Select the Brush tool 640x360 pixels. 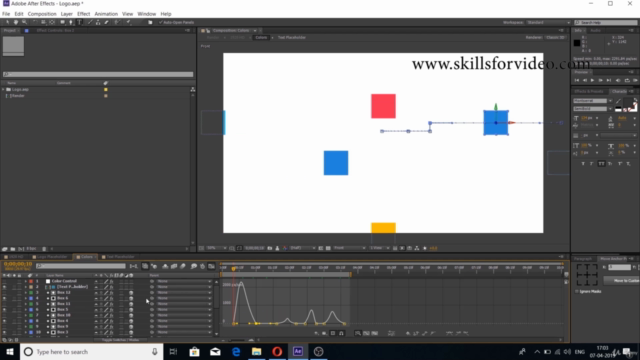[90, 22]
